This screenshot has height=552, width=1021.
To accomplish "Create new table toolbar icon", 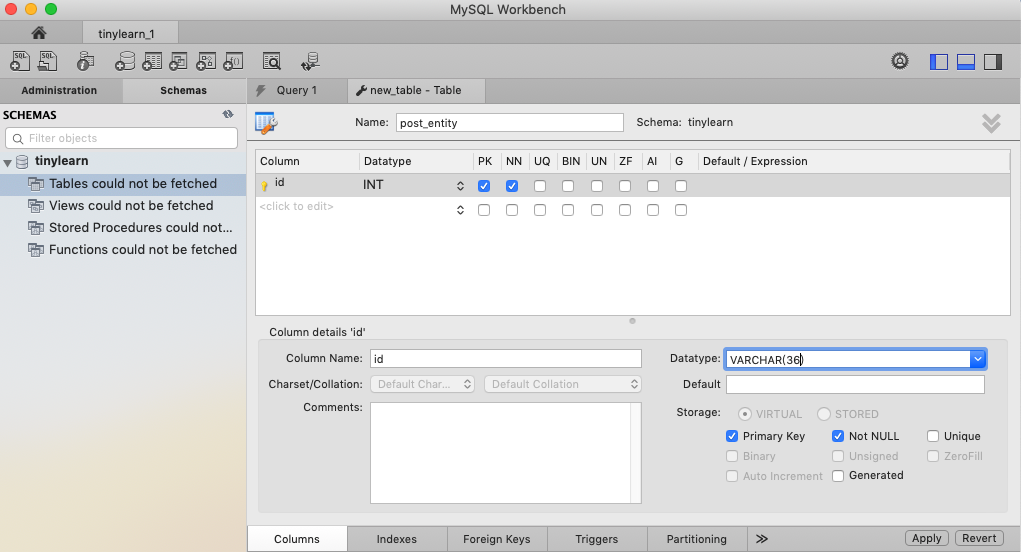I will (152, 61).
